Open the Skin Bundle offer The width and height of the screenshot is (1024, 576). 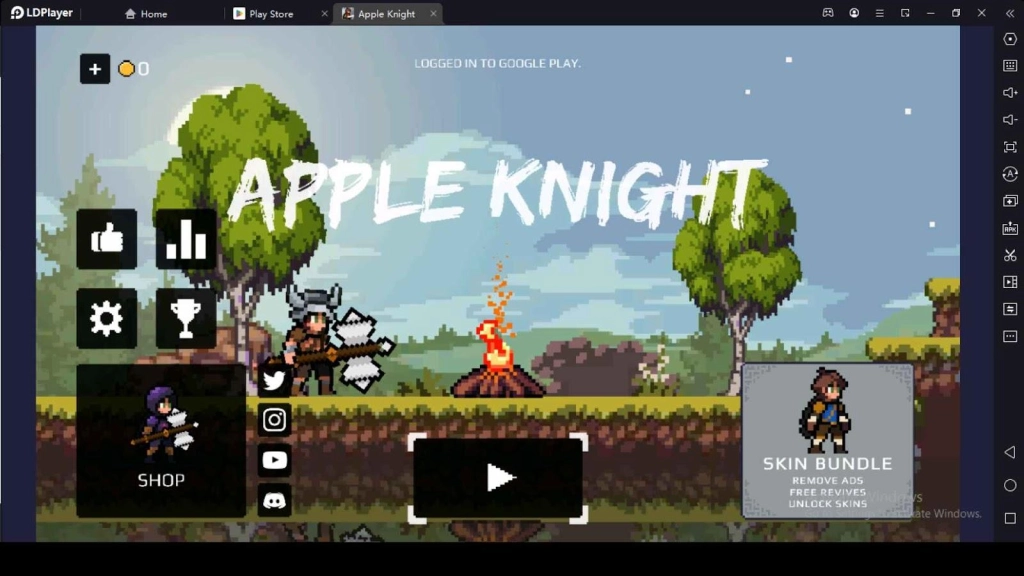click(827, 441)
